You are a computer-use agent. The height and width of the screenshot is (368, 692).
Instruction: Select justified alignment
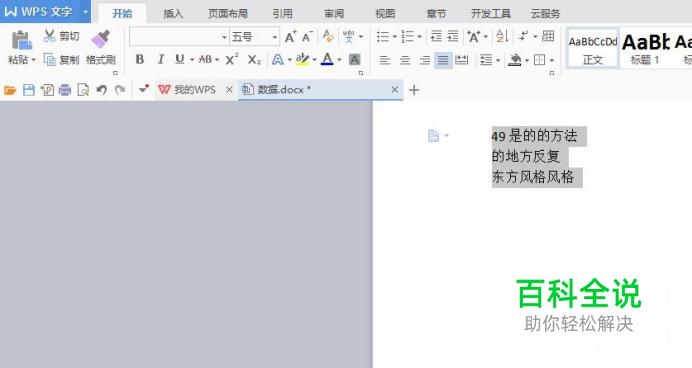443,60
